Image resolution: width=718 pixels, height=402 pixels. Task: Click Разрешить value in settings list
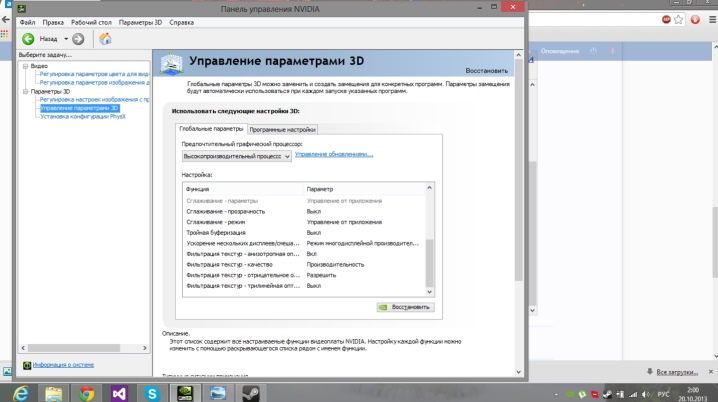[321, 275]
